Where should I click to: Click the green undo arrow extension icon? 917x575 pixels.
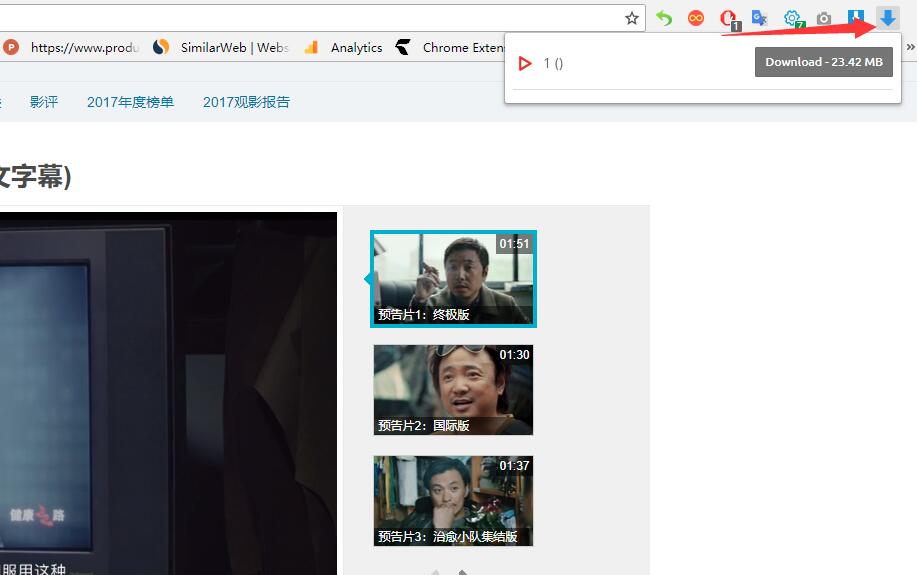pyautogui.click(x=664, y=18)
